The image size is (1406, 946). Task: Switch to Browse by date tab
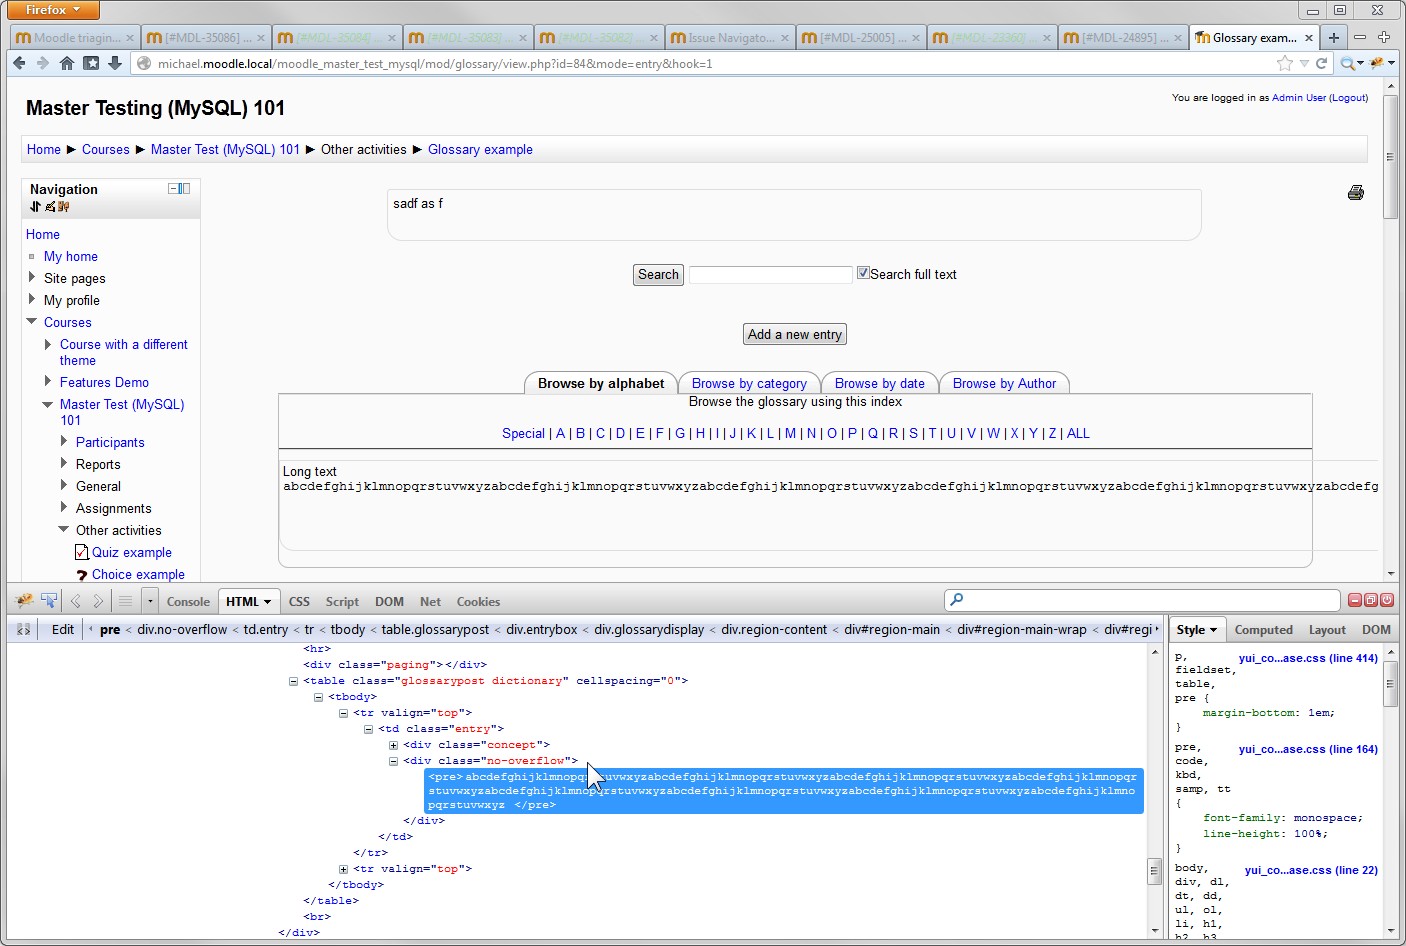(x=879, y=383)
